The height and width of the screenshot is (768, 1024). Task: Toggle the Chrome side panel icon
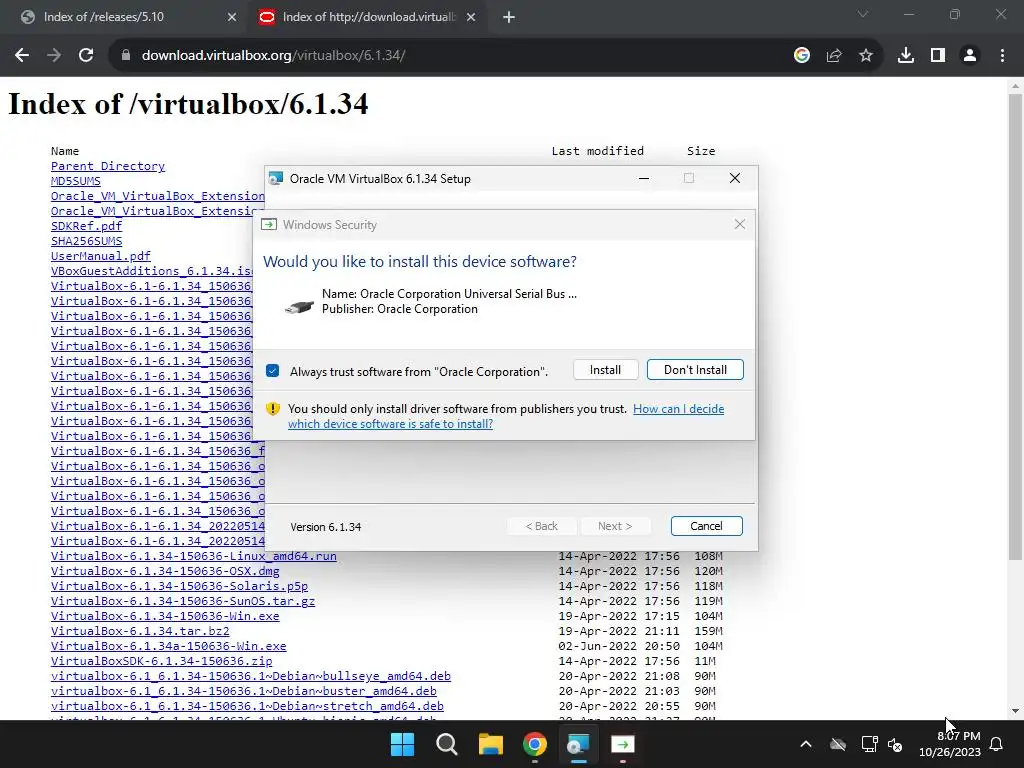tap(938, 56)
